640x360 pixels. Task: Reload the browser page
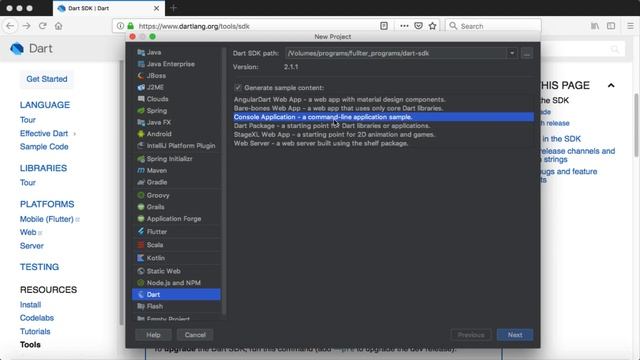[42, 26]
